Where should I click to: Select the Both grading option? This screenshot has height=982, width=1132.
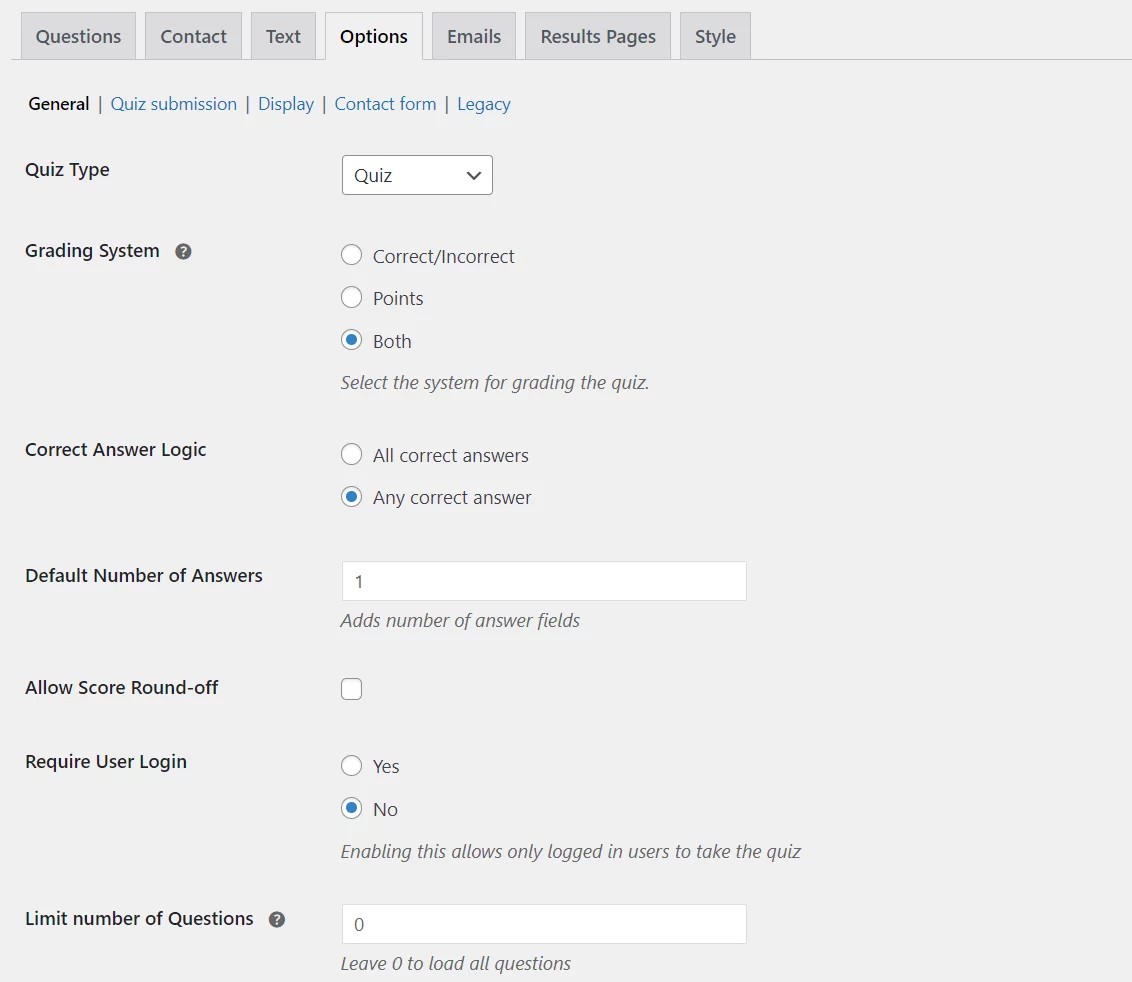(351, 339)
